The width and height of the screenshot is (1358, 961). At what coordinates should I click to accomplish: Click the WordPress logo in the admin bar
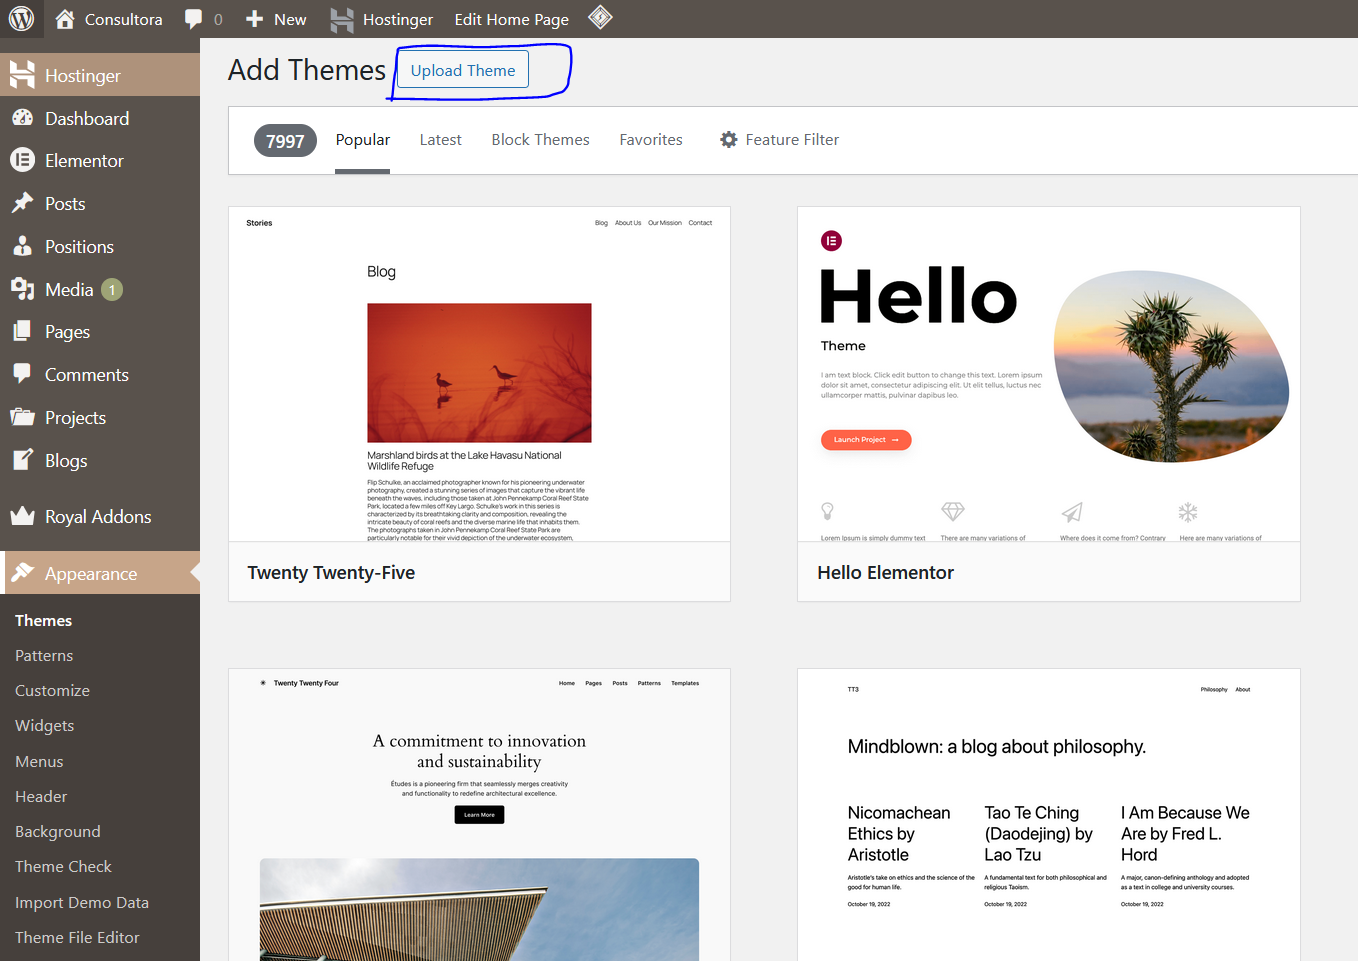point(21,19)
